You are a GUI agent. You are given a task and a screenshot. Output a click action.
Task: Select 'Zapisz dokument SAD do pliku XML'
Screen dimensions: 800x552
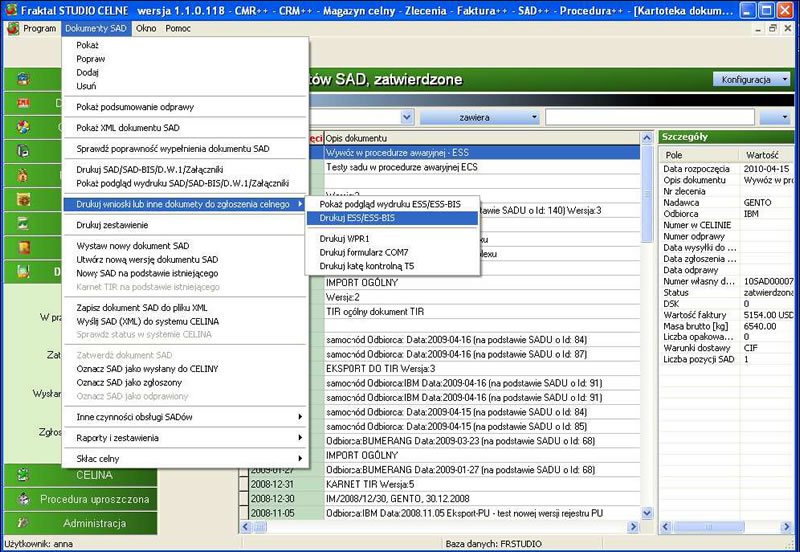185,308
